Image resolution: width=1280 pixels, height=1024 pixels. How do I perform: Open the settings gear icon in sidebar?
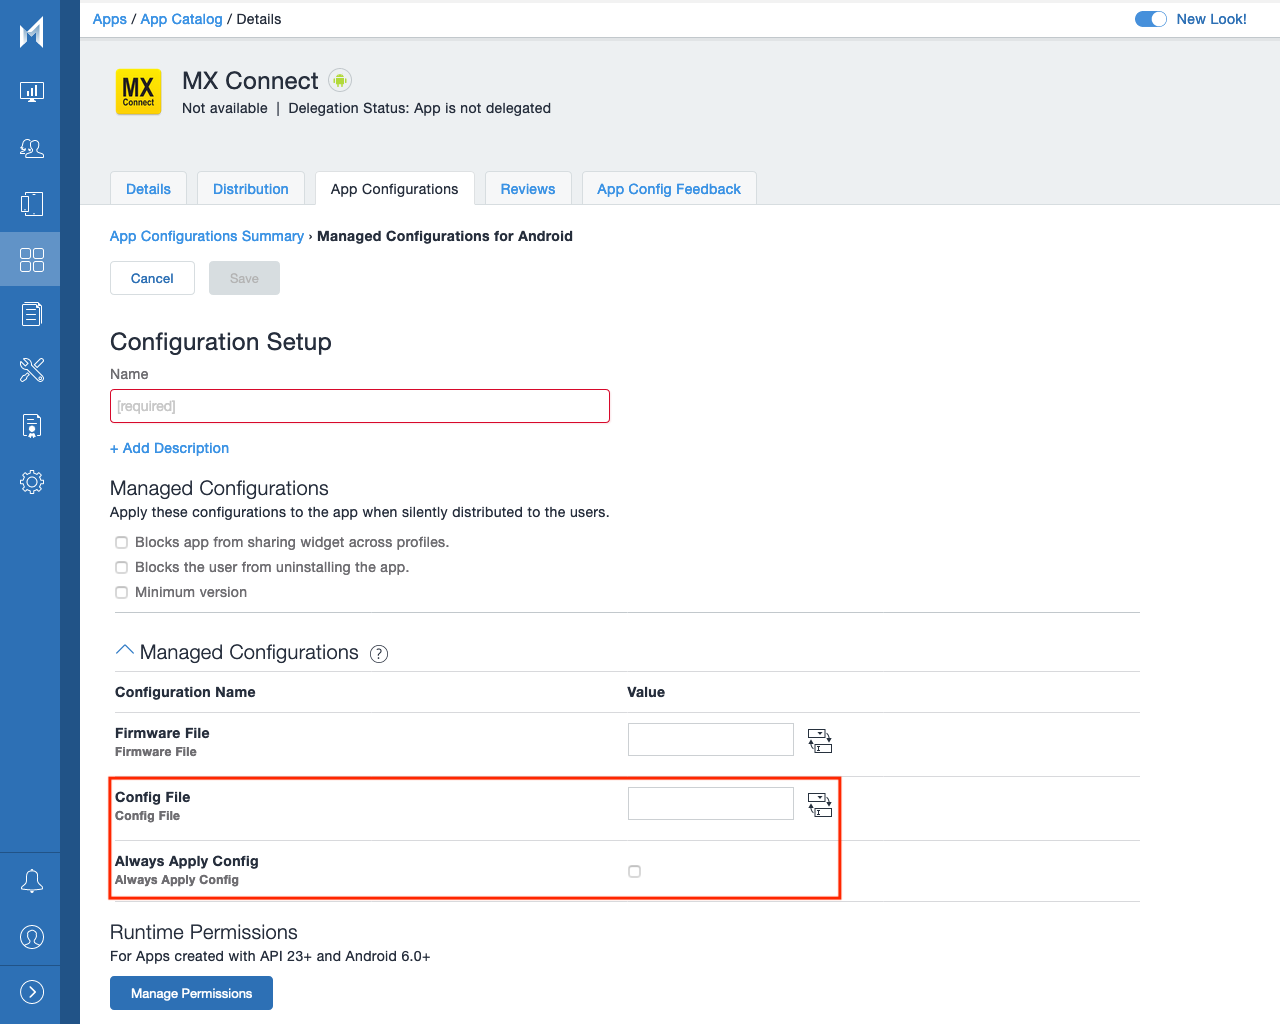[x=31, y=482]
